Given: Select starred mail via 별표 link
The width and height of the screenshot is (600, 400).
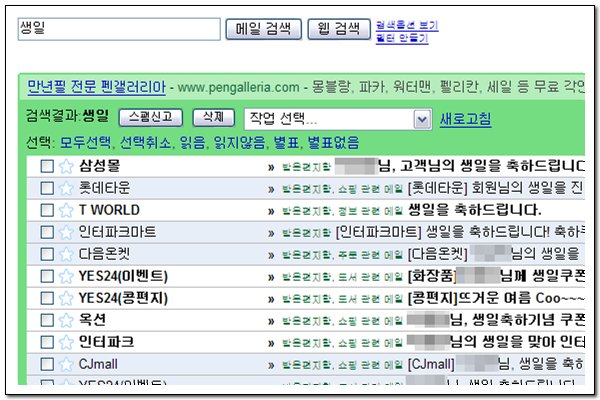Looking at the screenshot, I should (x=286, y=143).
